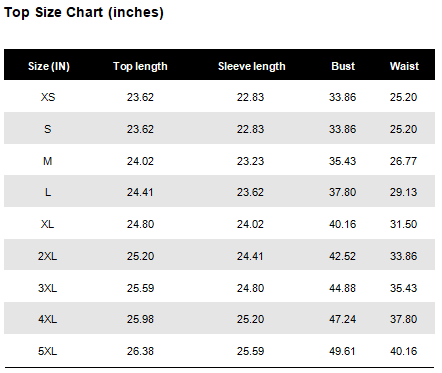Click the 5XL bust value 49.61
442x373 pixels.
click(x=342, y=351)
